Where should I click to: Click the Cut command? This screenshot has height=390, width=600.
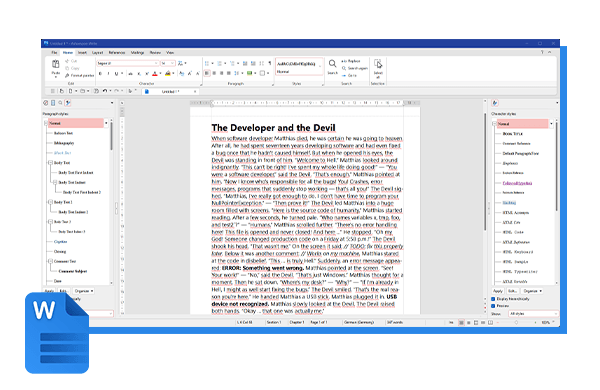(71, 61)
